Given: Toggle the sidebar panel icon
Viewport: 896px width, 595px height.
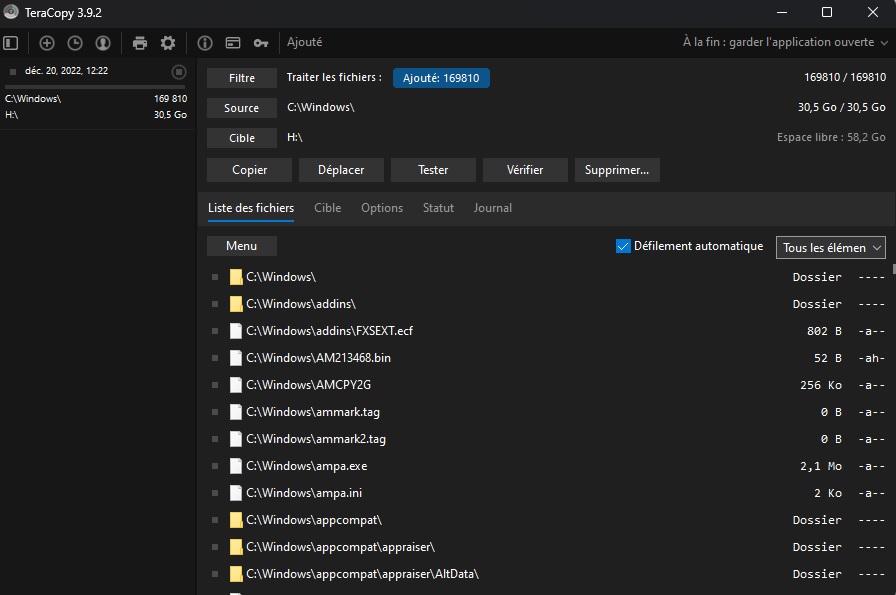Looking at the screenshot, I should (x=11, y=43).
